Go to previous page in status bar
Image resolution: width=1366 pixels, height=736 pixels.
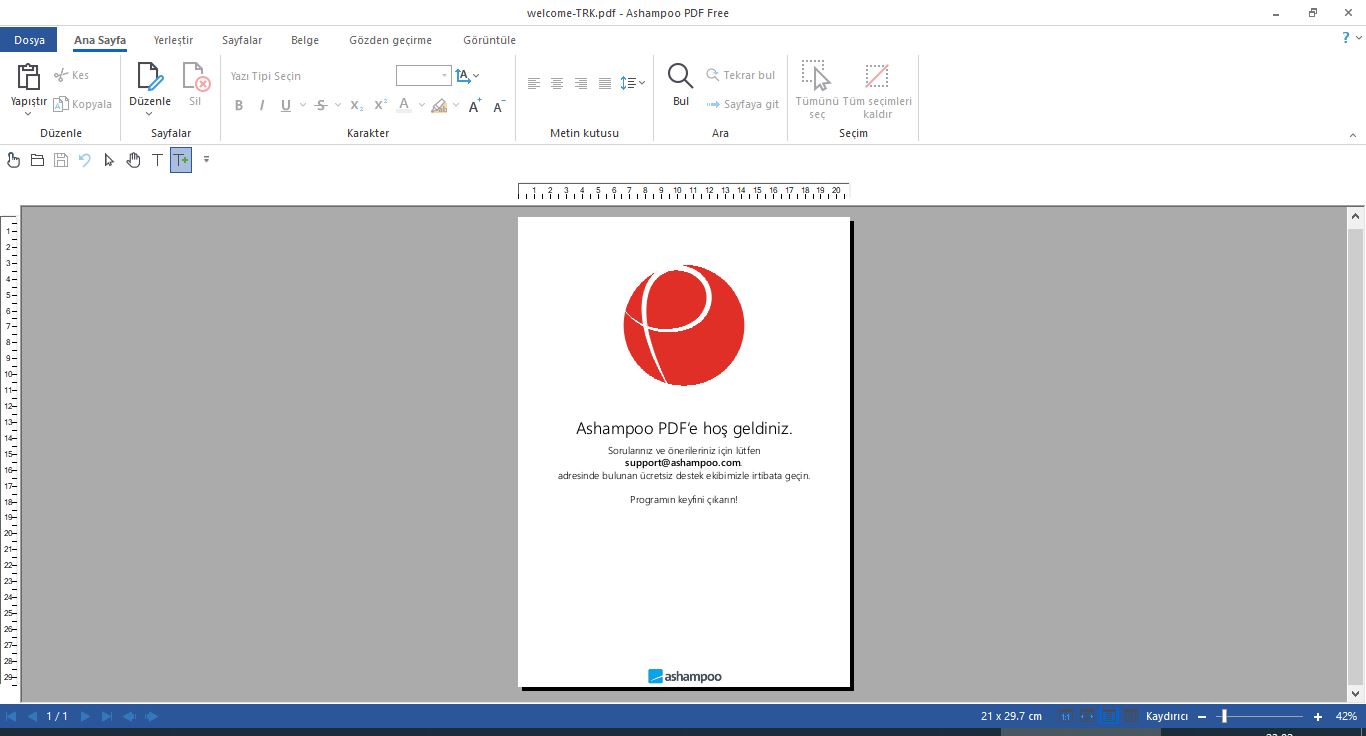coord(32,717)
